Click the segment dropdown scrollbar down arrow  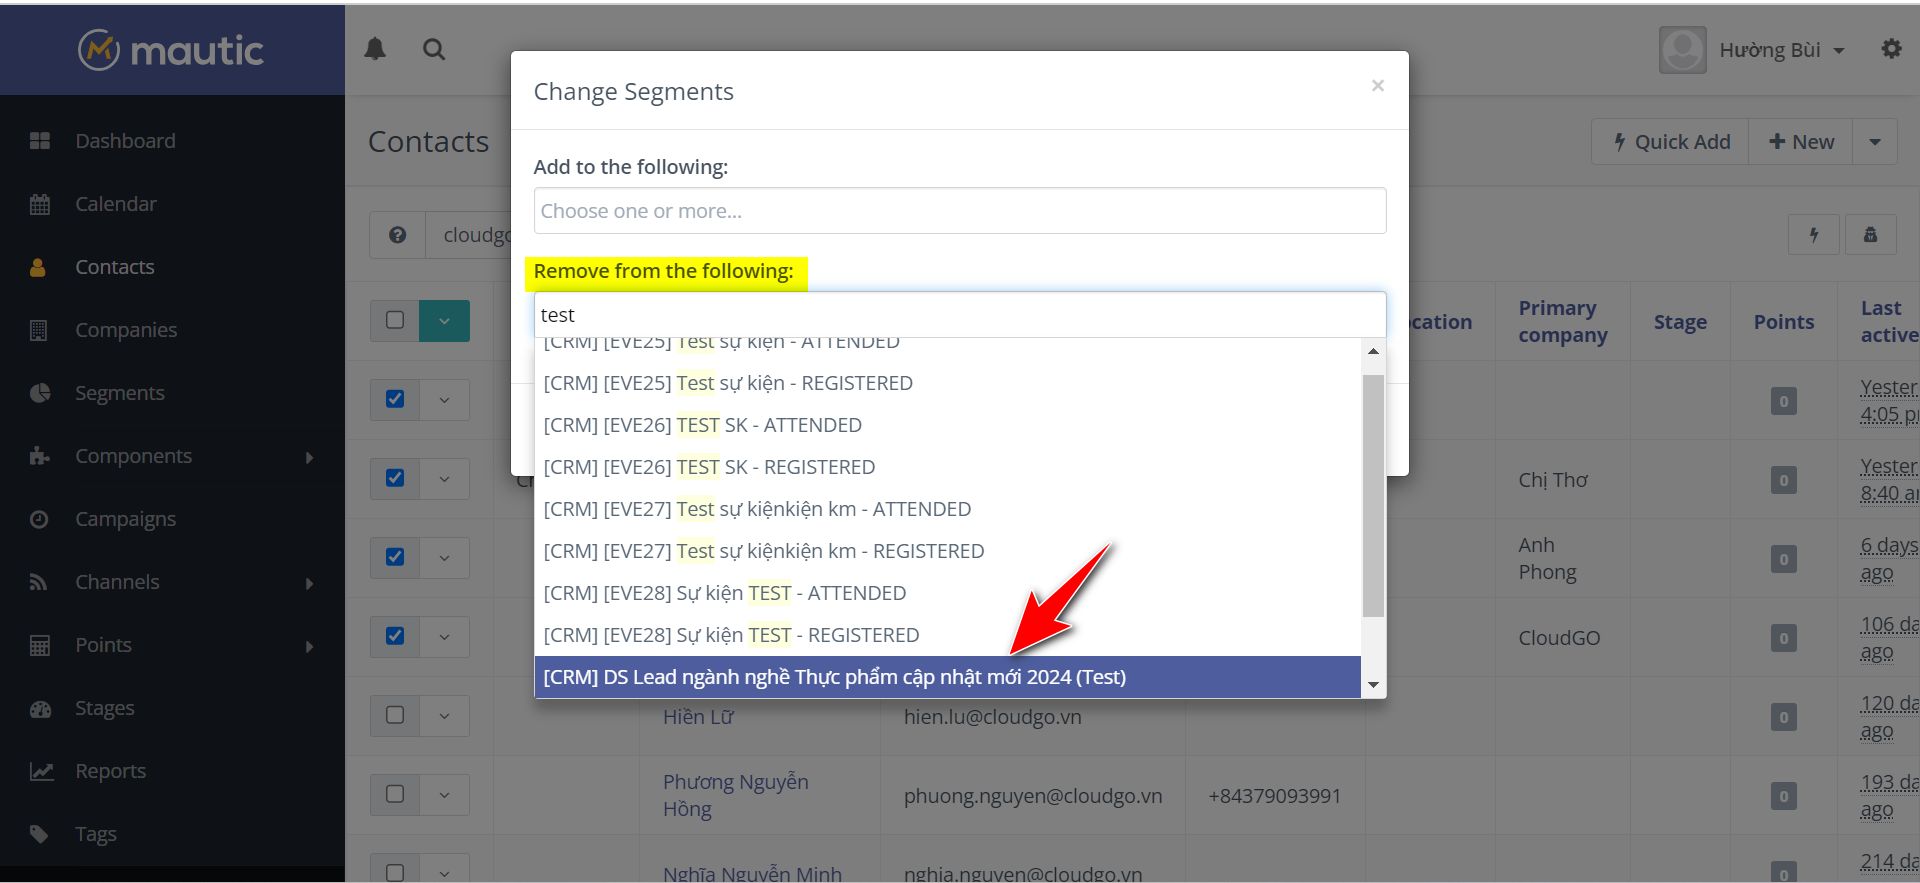pyautogui.click(x=1373, y=685)
